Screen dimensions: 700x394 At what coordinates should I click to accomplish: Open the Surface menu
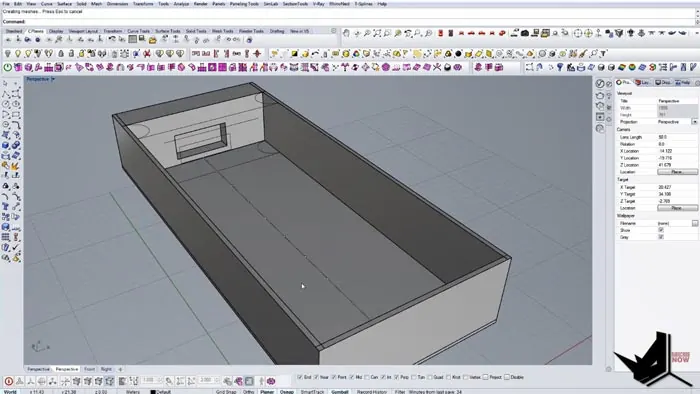tap(64, 4)
